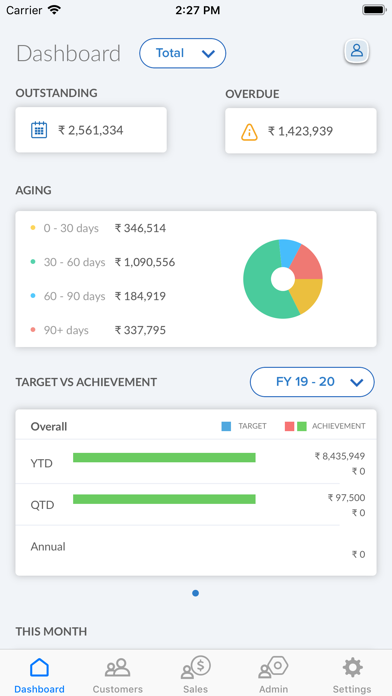Tap the Customers people icon
The image size is (392, 696).
click(x=117, y=668)
